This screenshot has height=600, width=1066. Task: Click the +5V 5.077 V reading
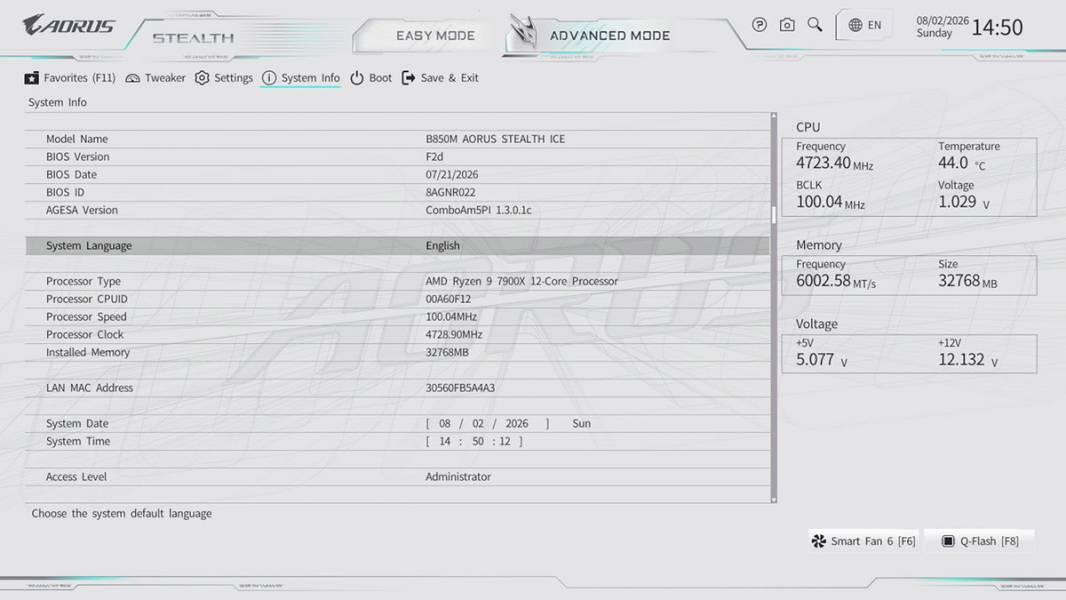point(822,359)
